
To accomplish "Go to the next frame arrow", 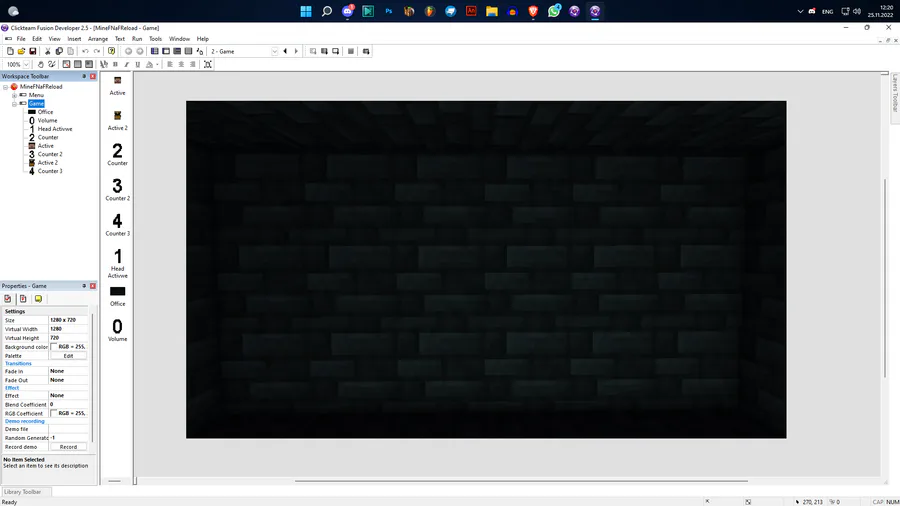I will click(x=296, y=51).
